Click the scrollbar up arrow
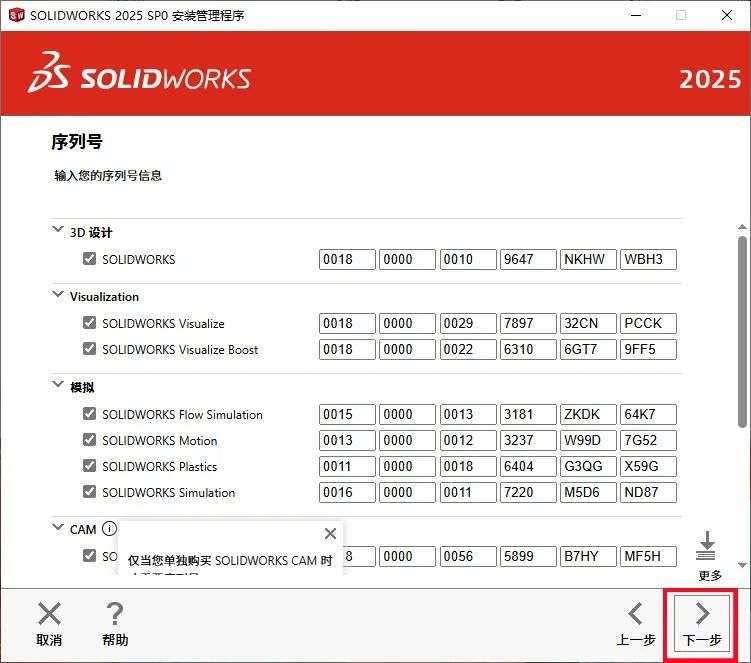 tap(742, 227)
